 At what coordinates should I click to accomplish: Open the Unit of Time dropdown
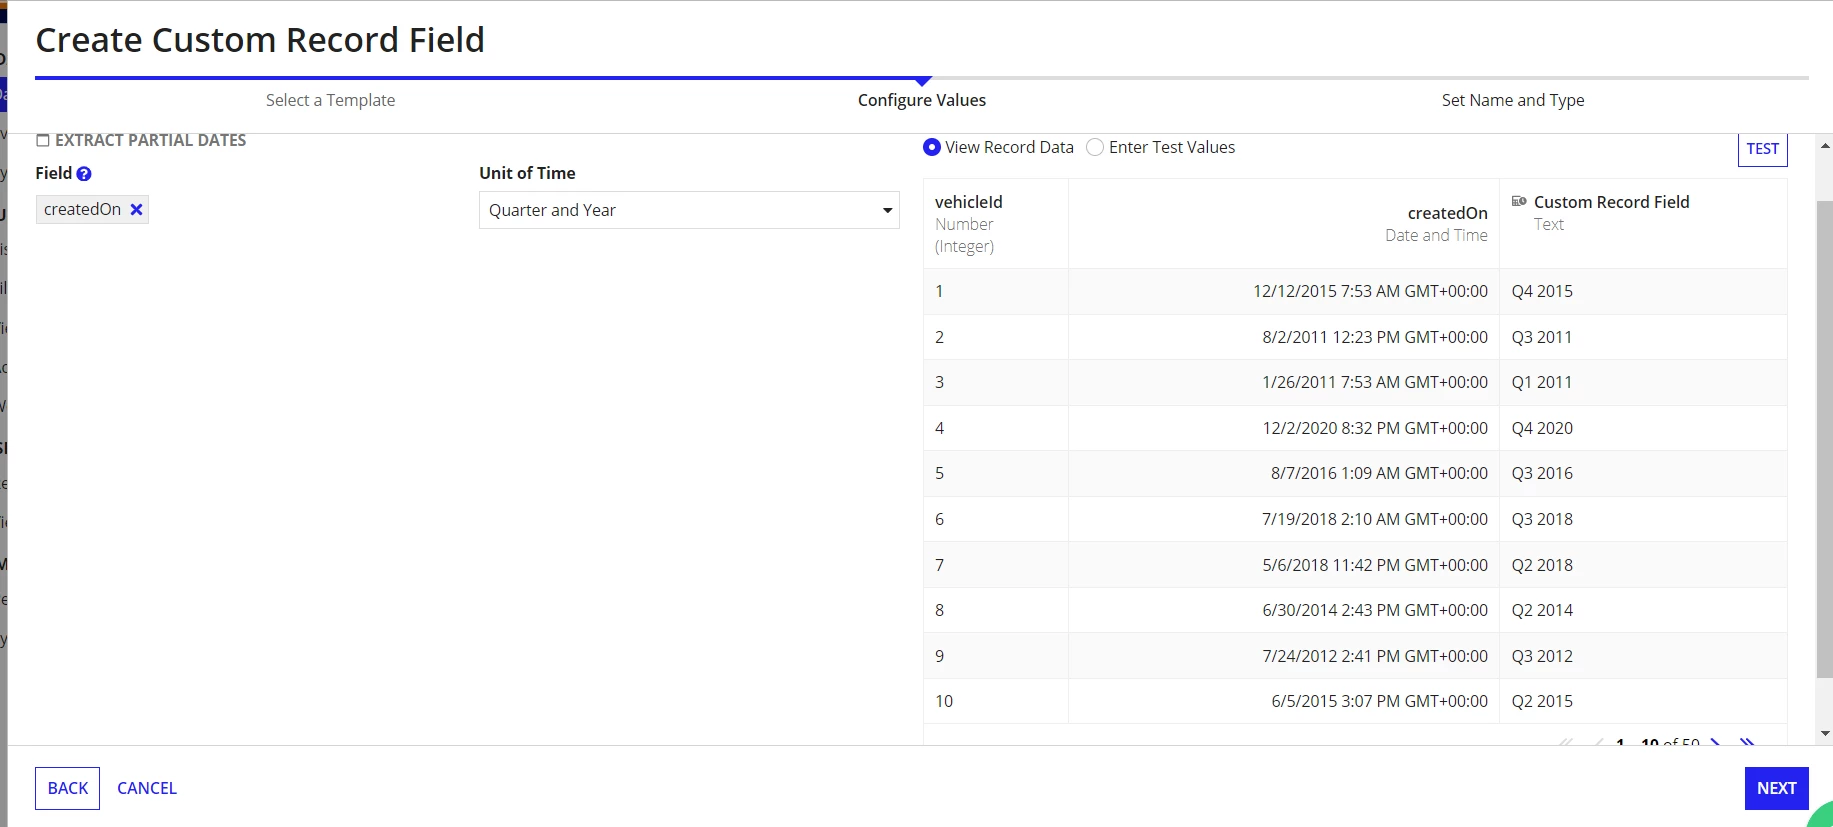click(689, 210)
